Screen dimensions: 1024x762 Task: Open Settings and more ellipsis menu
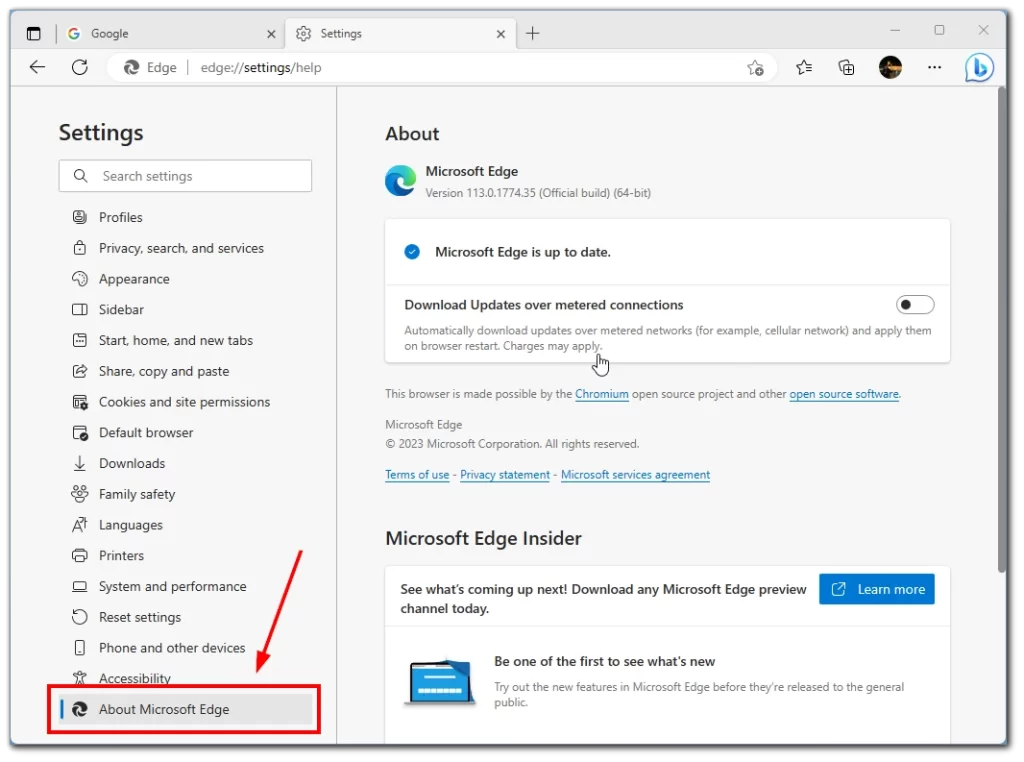click(935, 67)
